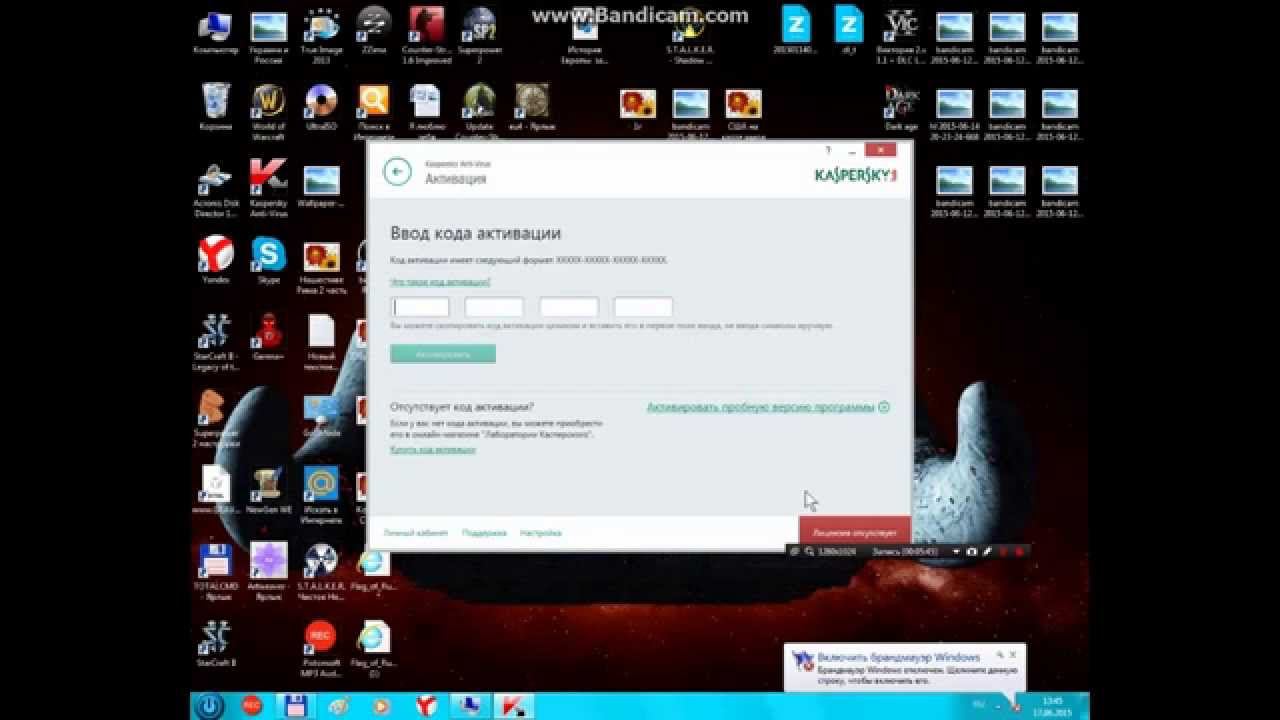The height and width of the screenshot is (720, 1280).
Task: Open Yandex browser from the taskbar
Action: tap(427, 706)
